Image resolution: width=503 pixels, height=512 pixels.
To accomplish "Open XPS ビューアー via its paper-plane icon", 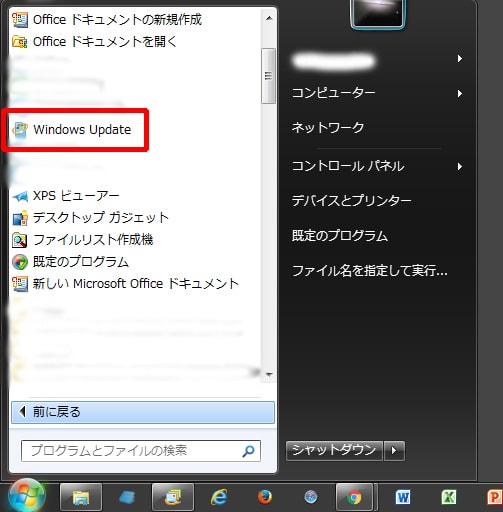I will point(20,196).
